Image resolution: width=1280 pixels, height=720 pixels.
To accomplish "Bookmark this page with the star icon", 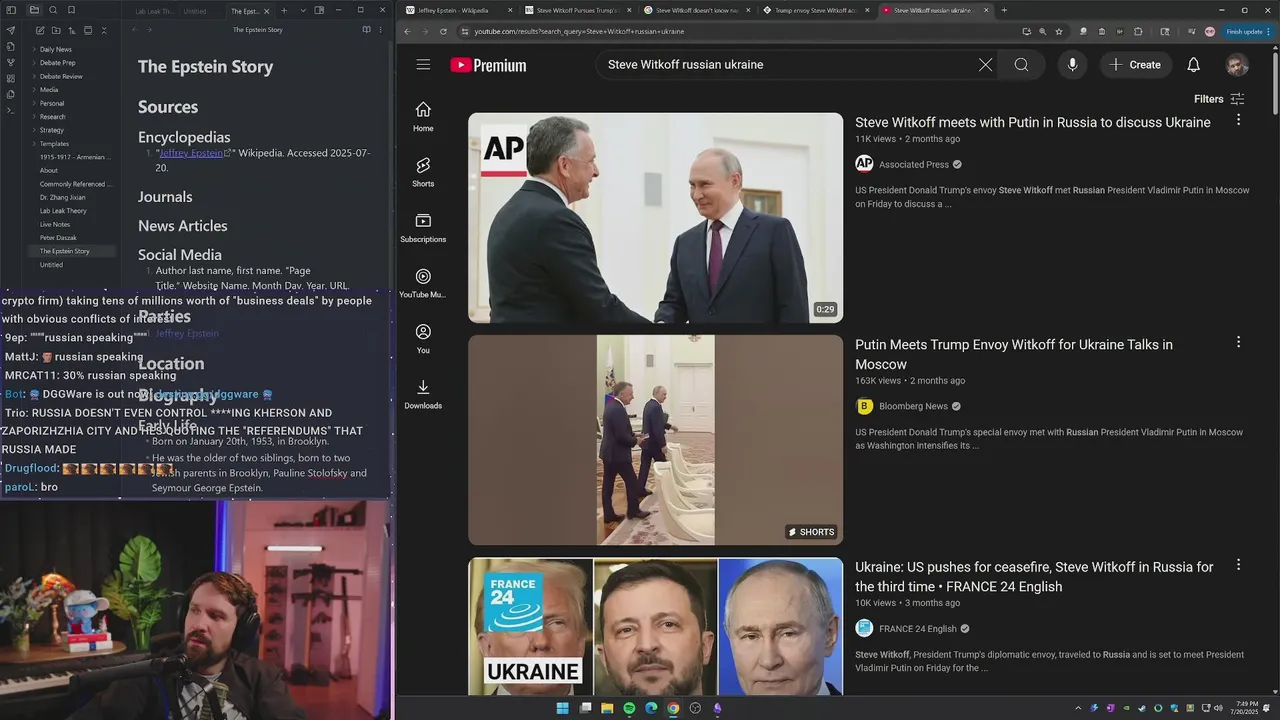I will click(1059, 31).
